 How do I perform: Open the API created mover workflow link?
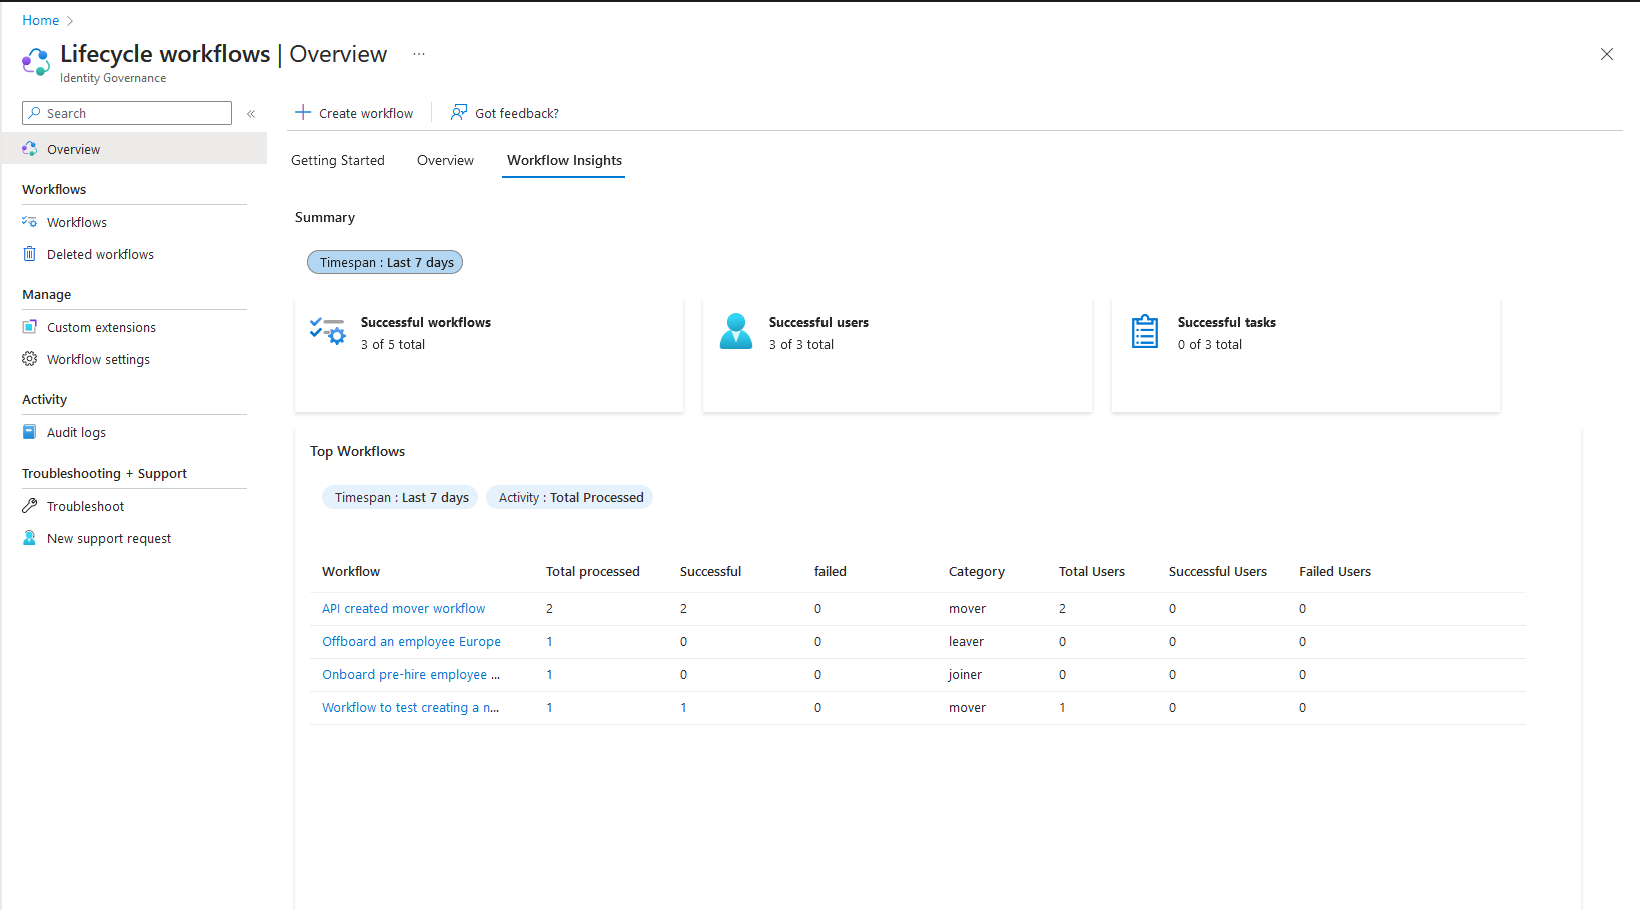coord(403,608)
